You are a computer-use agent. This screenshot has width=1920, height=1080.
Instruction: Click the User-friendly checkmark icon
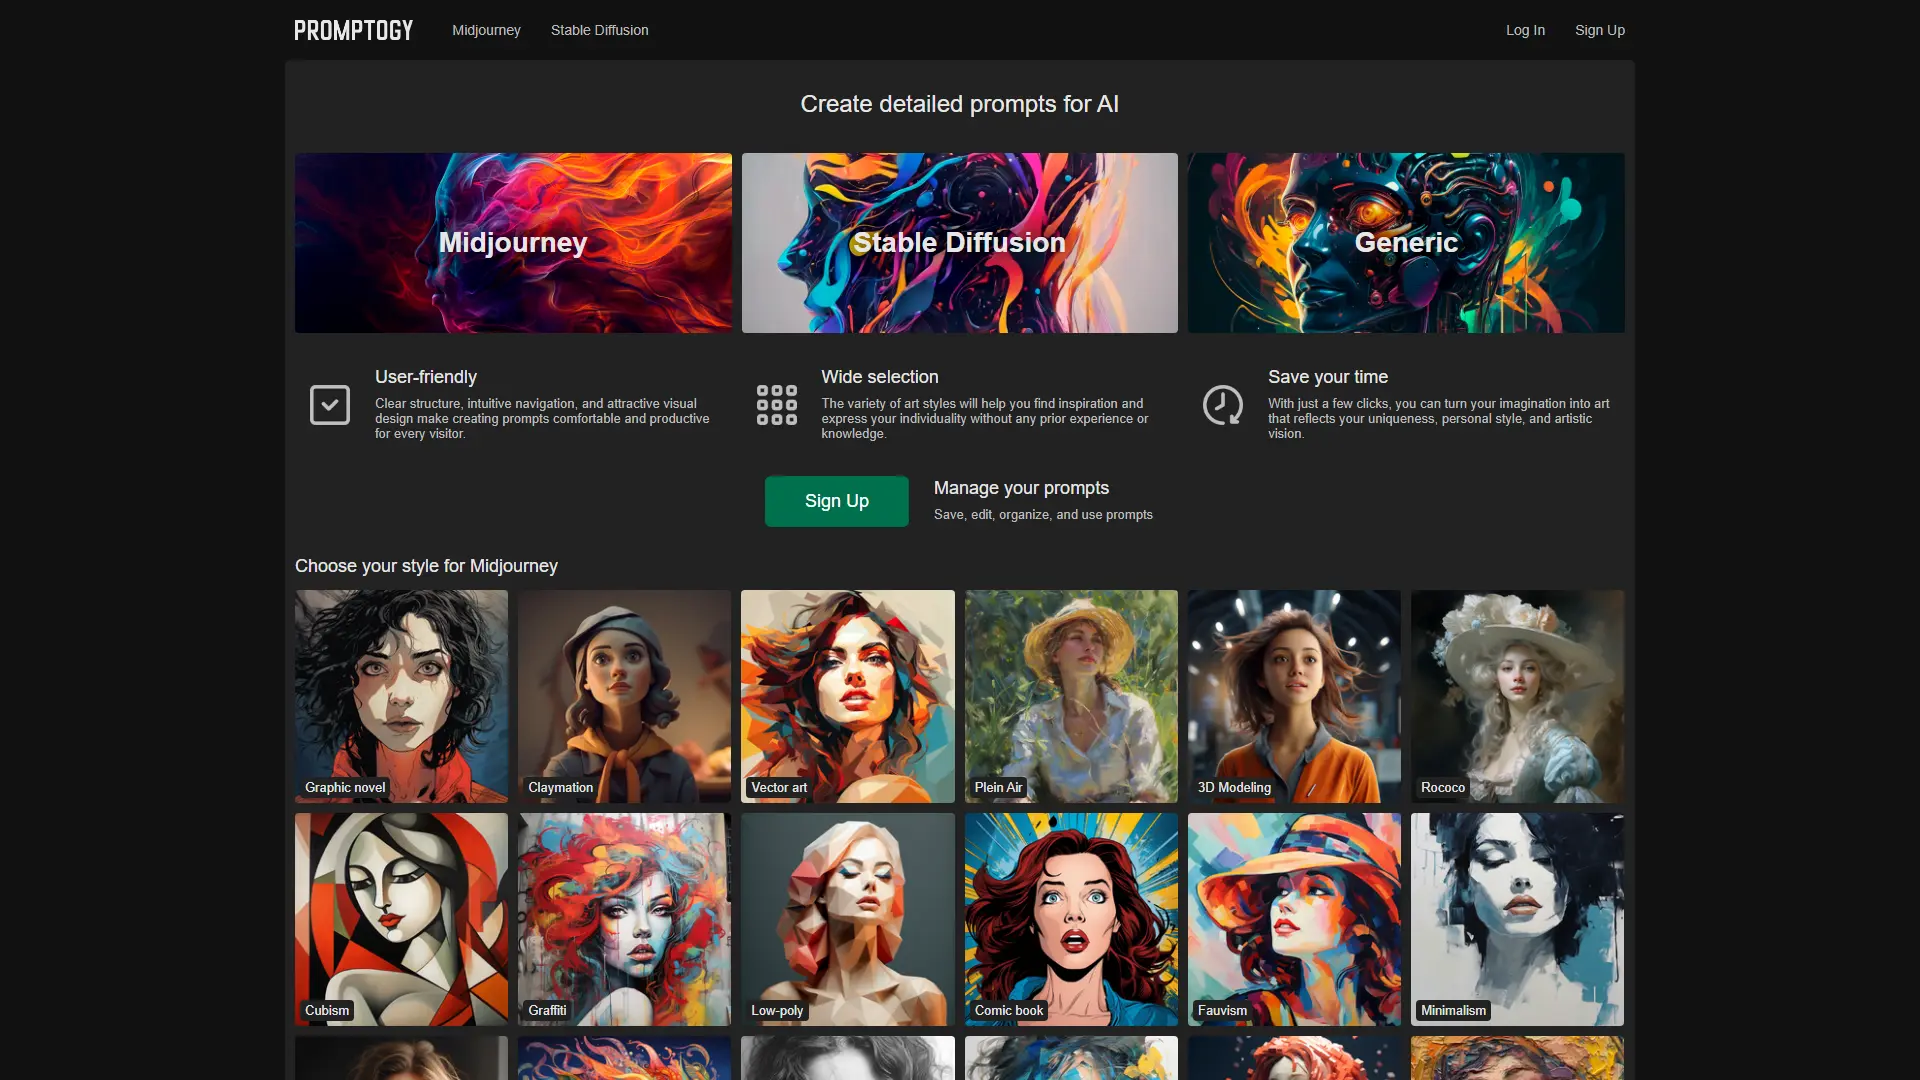coord(330,405)
